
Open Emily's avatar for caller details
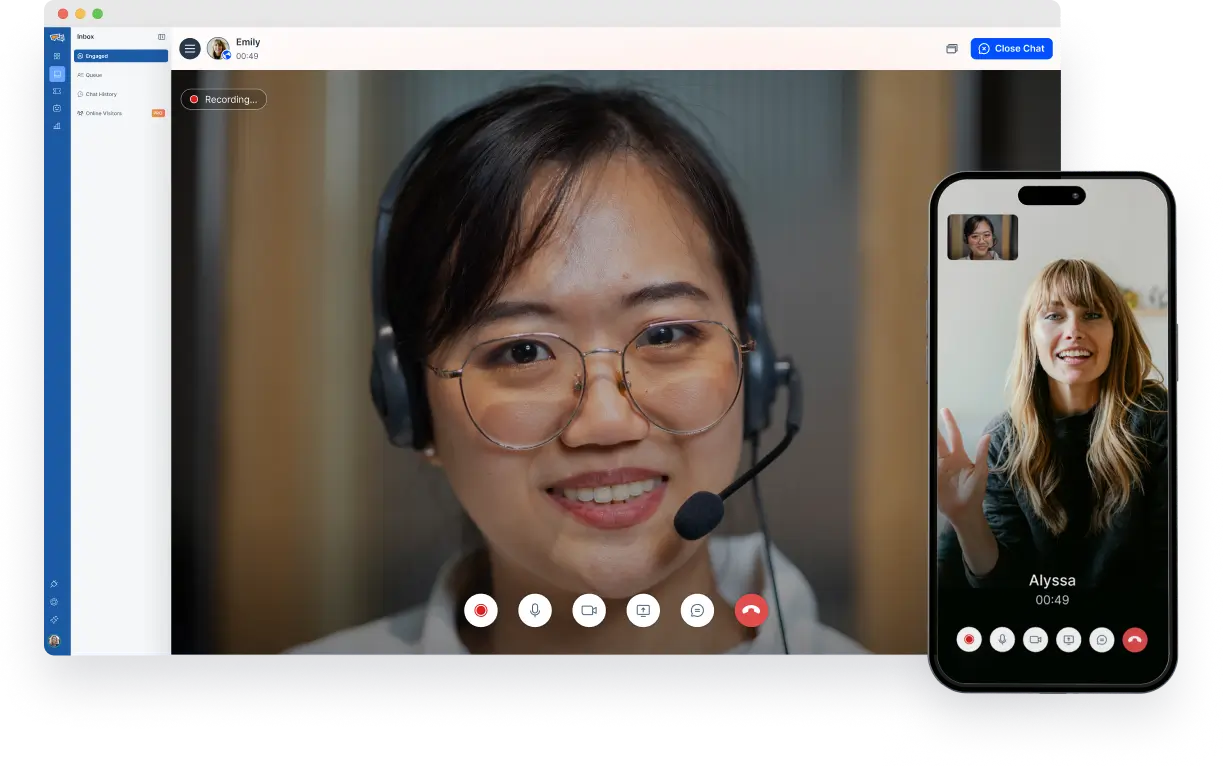coord(218,48)
